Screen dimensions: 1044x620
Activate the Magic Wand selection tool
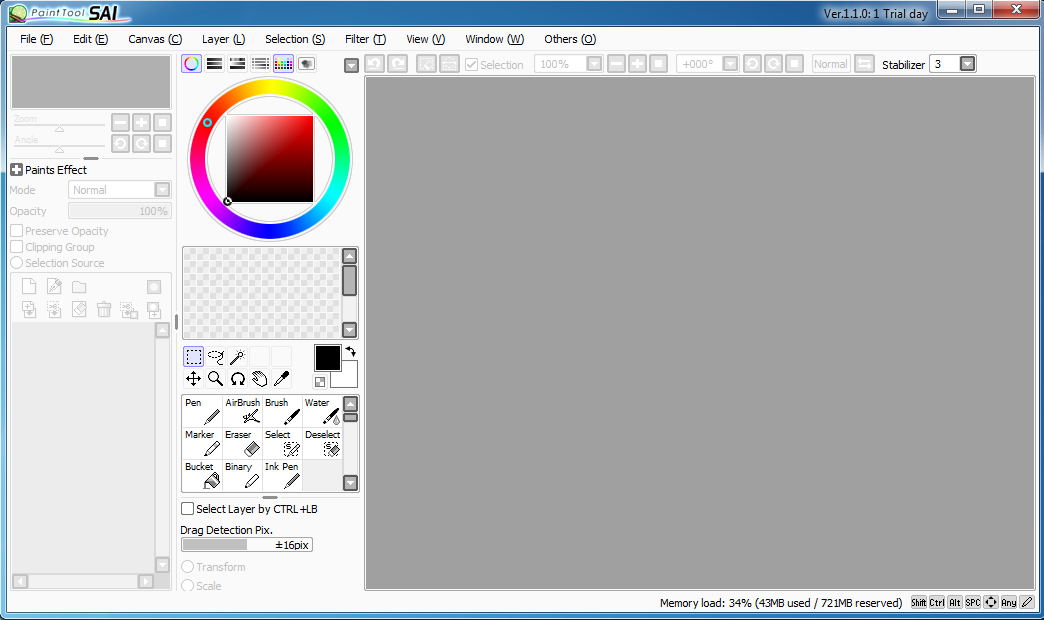(237, 357)
